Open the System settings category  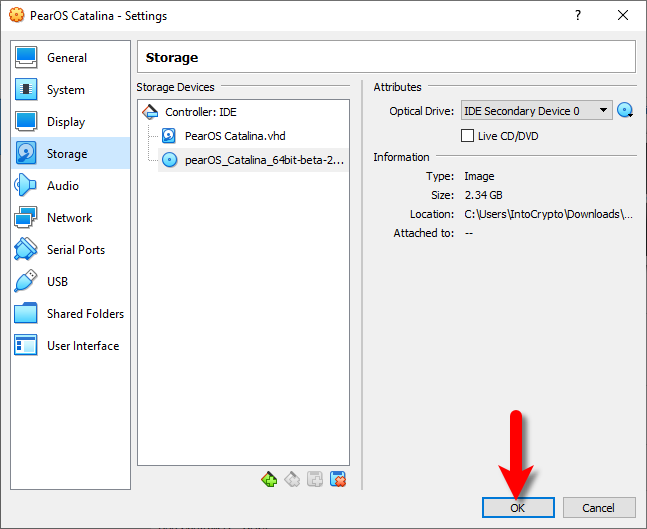coord(71,90)
